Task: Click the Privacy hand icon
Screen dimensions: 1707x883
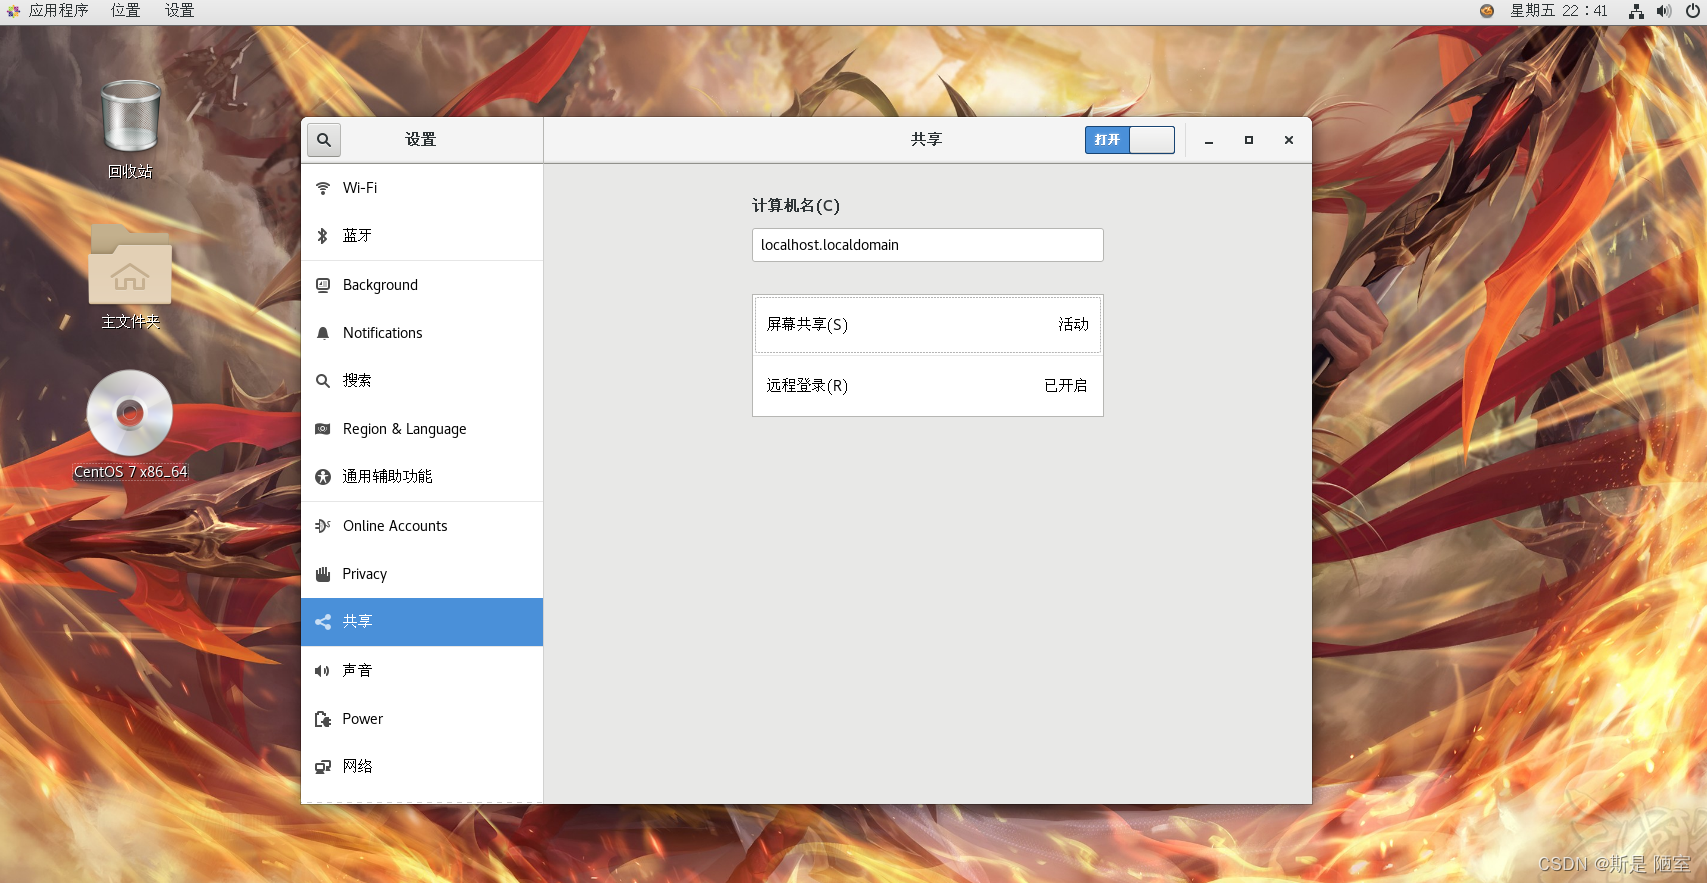Action: click(323, 574)
